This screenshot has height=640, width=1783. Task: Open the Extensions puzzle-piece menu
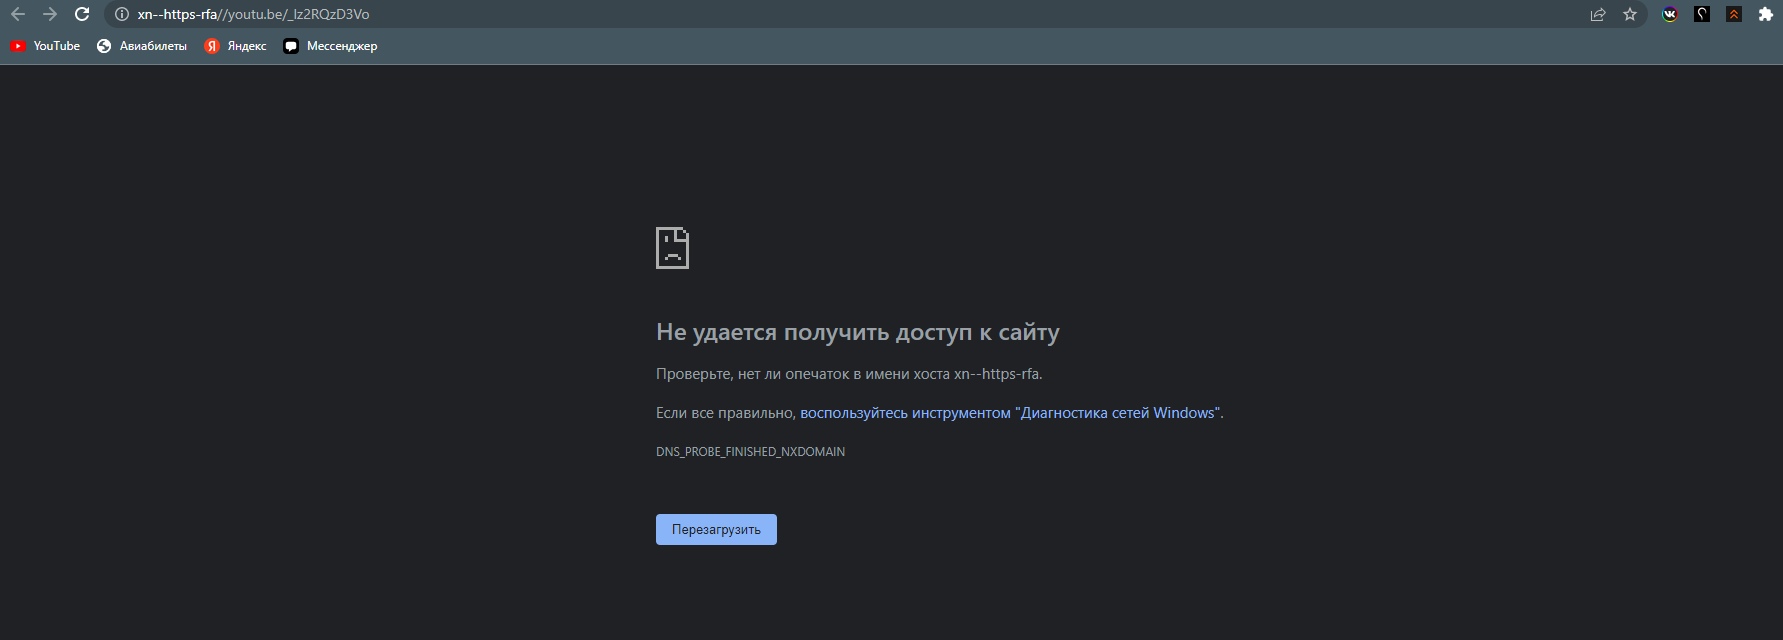1766,14
